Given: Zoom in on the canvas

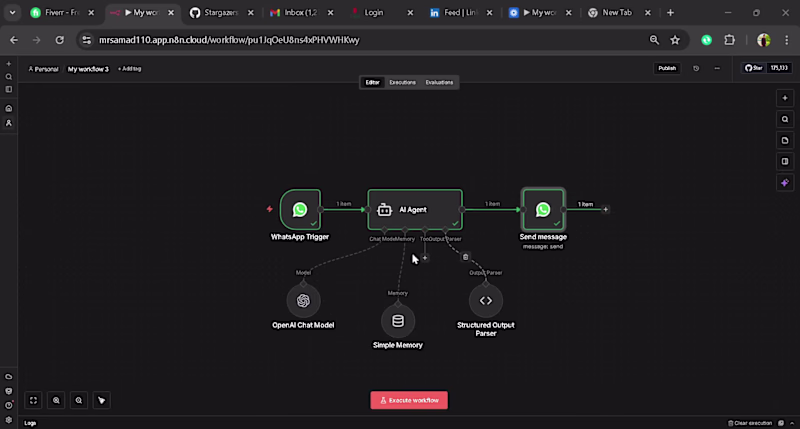Looking at the screenshot, I should [x=56, y=400].
